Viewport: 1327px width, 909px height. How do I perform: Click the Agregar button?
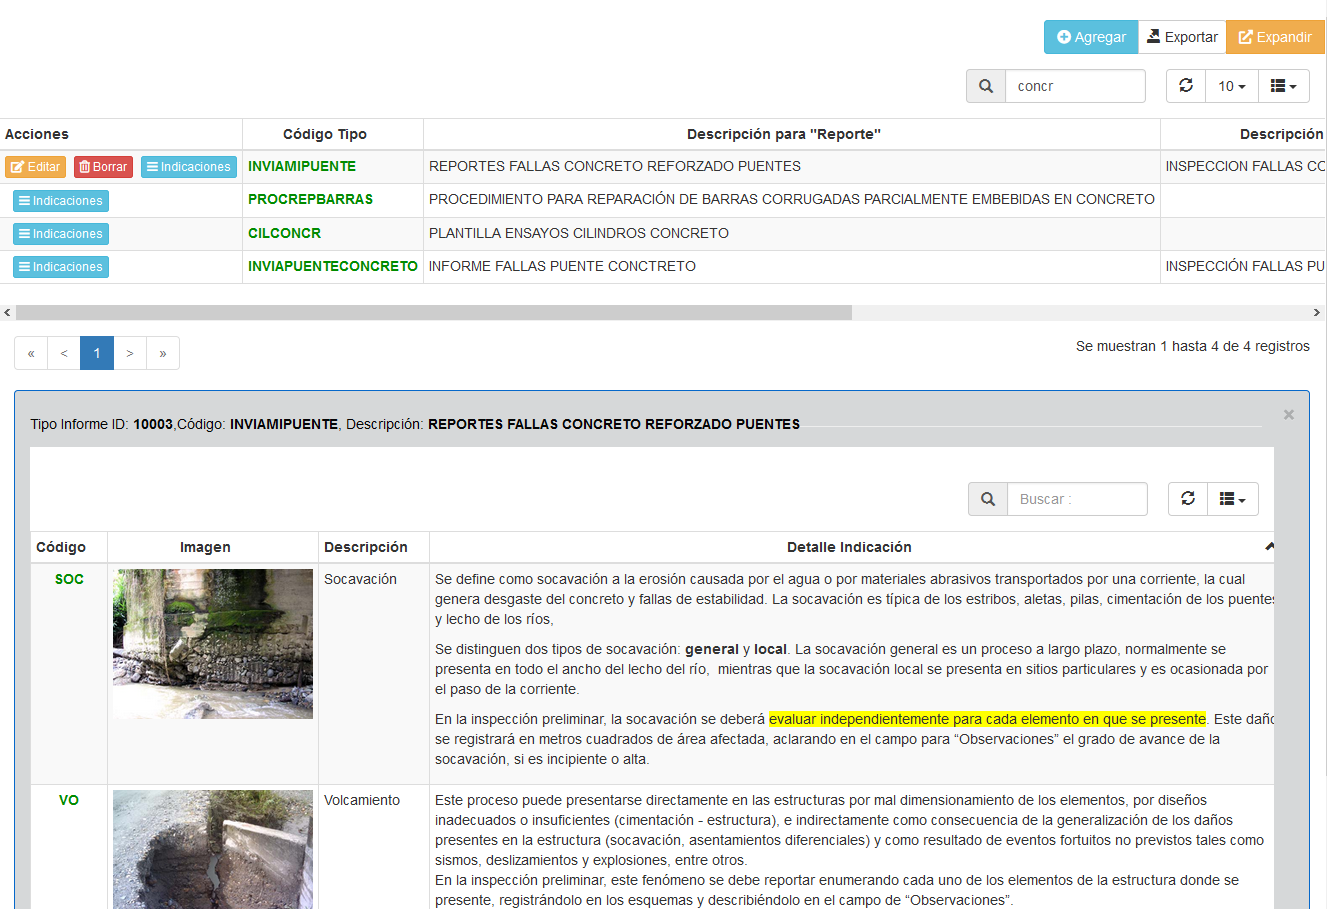(x=1090, y=37)
